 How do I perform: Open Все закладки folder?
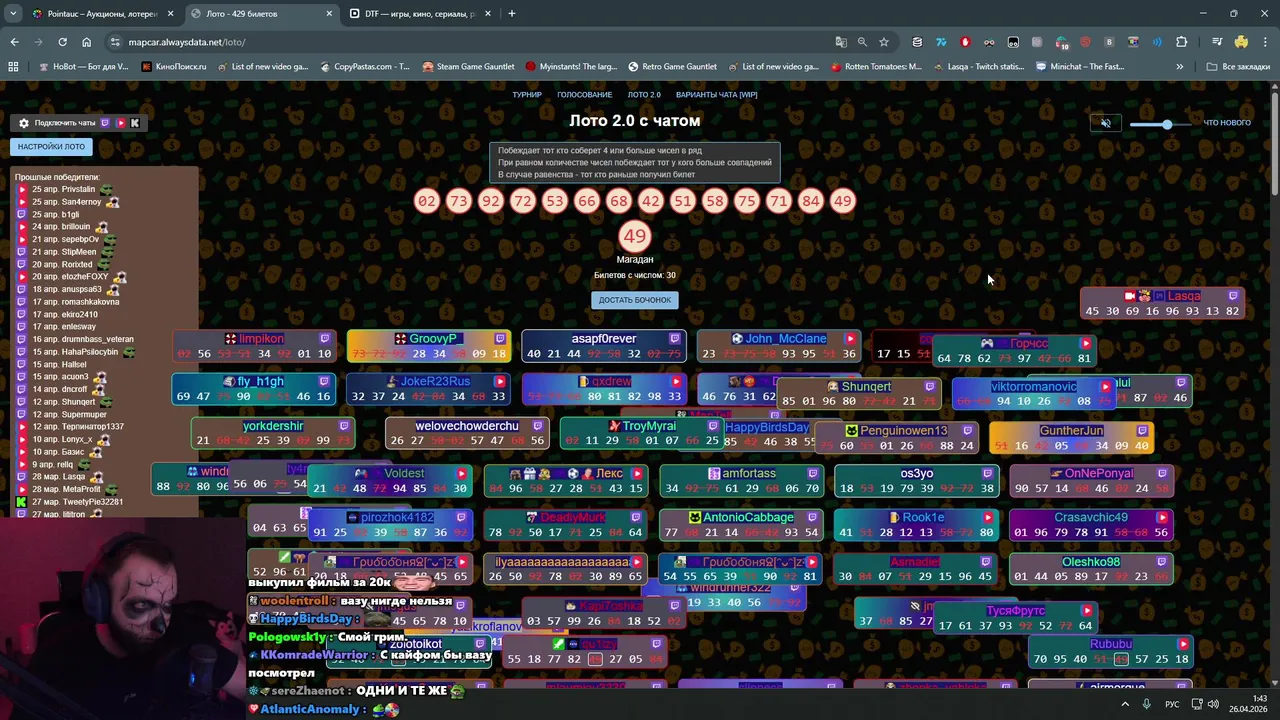pos(1239,67)
